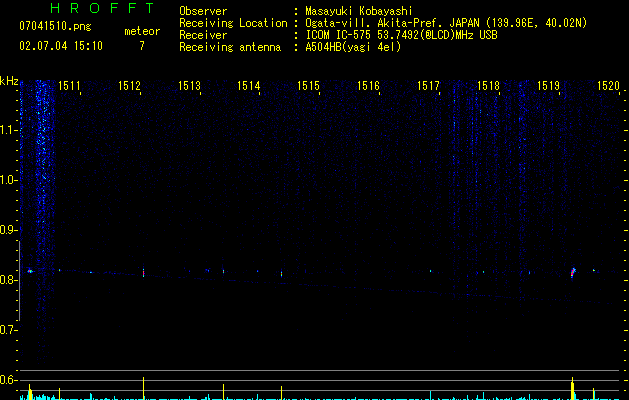The height and width of the screenshot is (400, 629).
Task: Click the 0.9 kHz frequency axis label
Action: (x=8, y=230)
